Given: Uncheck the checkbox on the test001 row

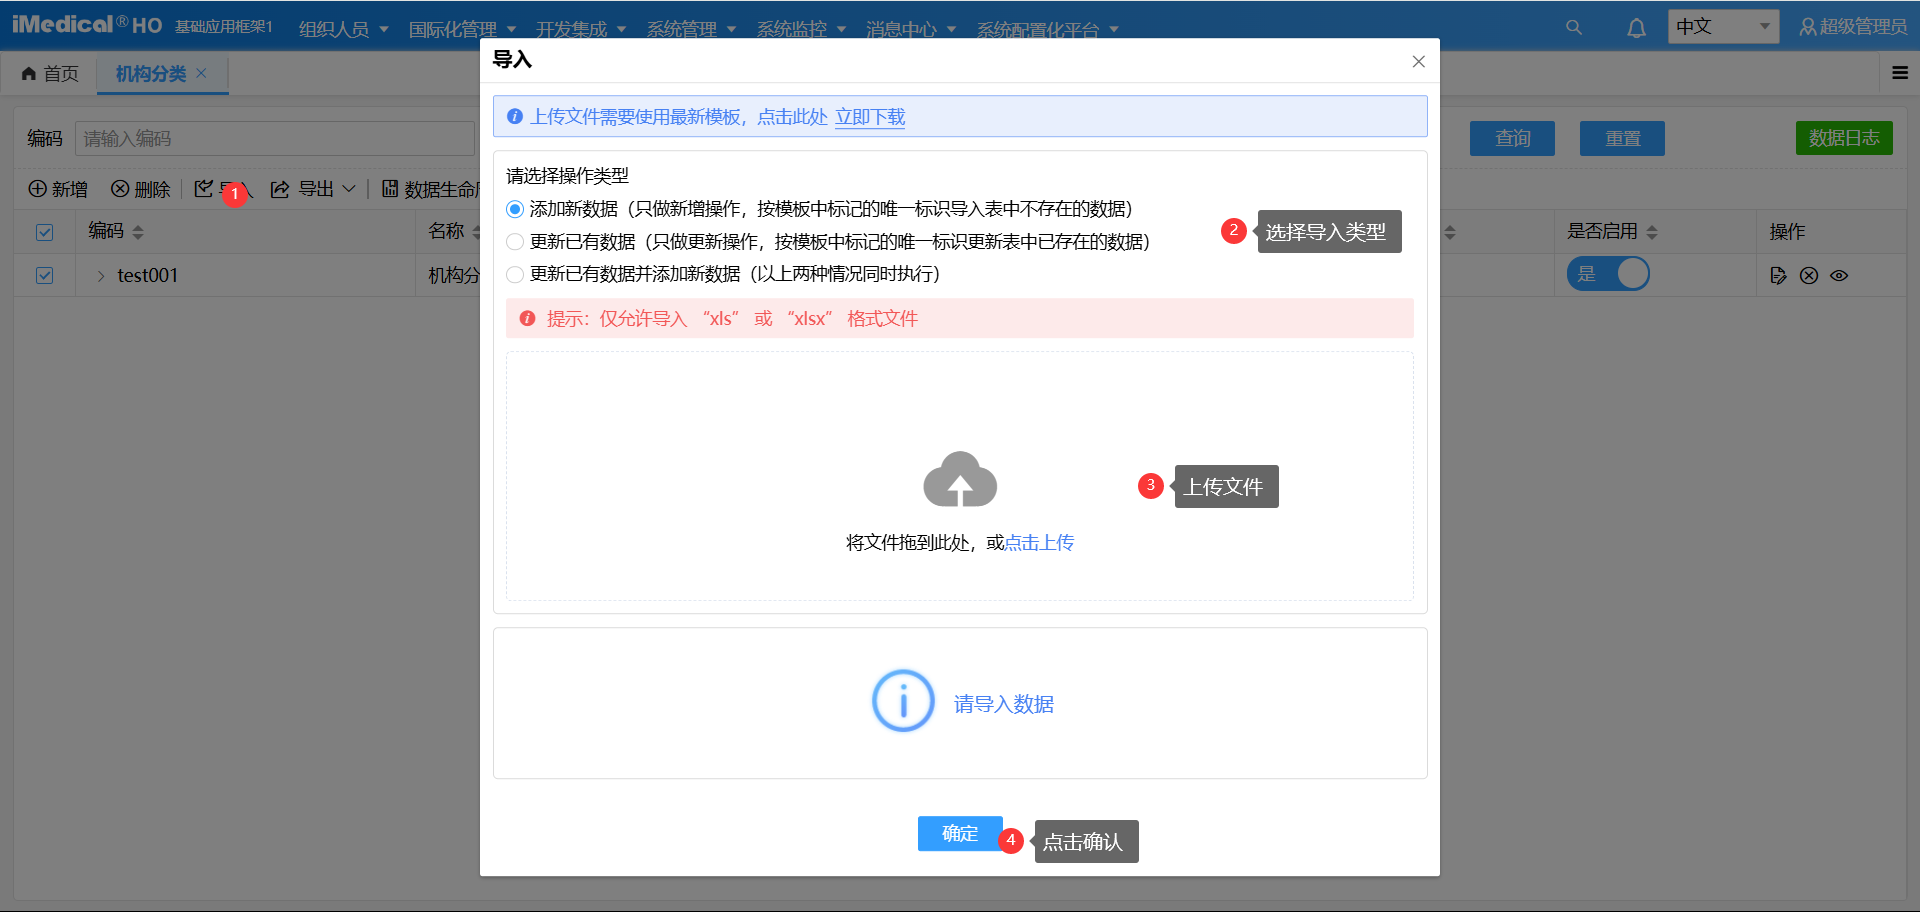Looking at the screenshot, I should pyautogui.click(x=44, y=275).
